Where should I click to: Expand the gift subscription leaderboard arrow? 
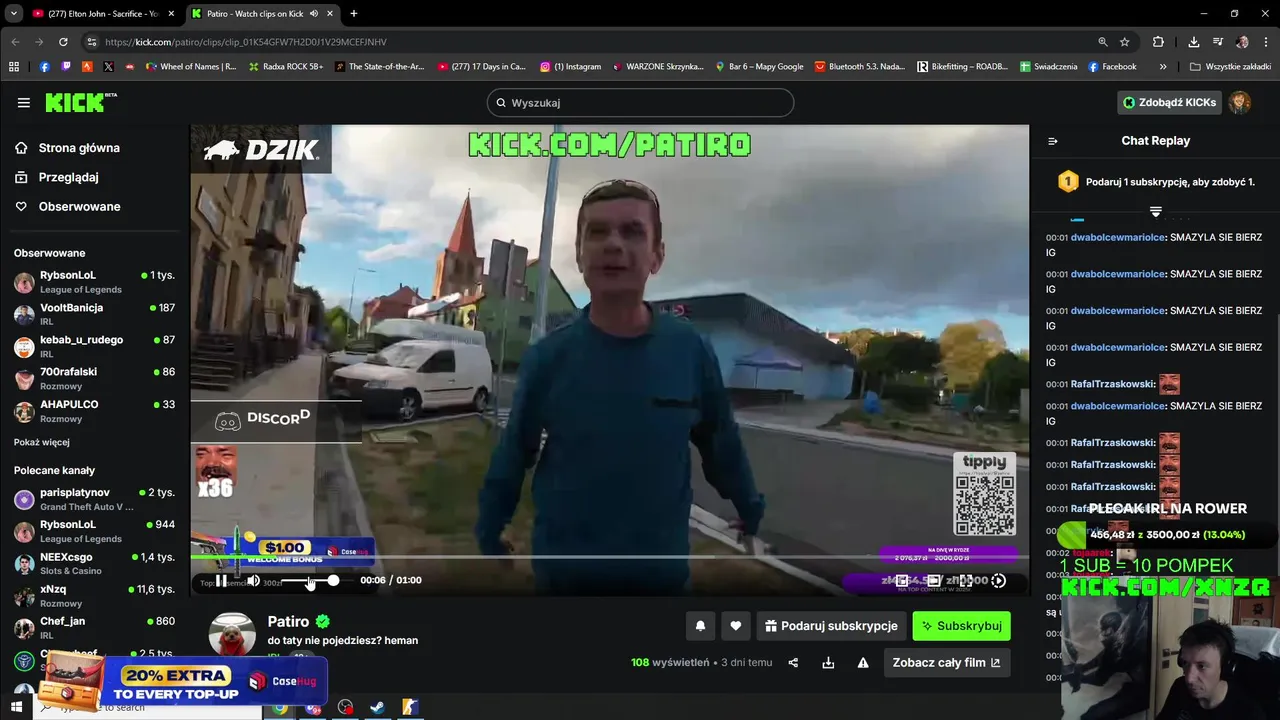(x=1155, y=211)
